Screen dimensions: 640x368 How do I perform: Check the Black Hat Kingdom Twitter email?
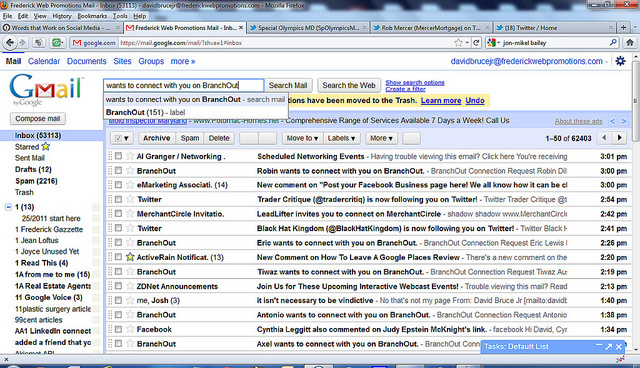(118, 228)
